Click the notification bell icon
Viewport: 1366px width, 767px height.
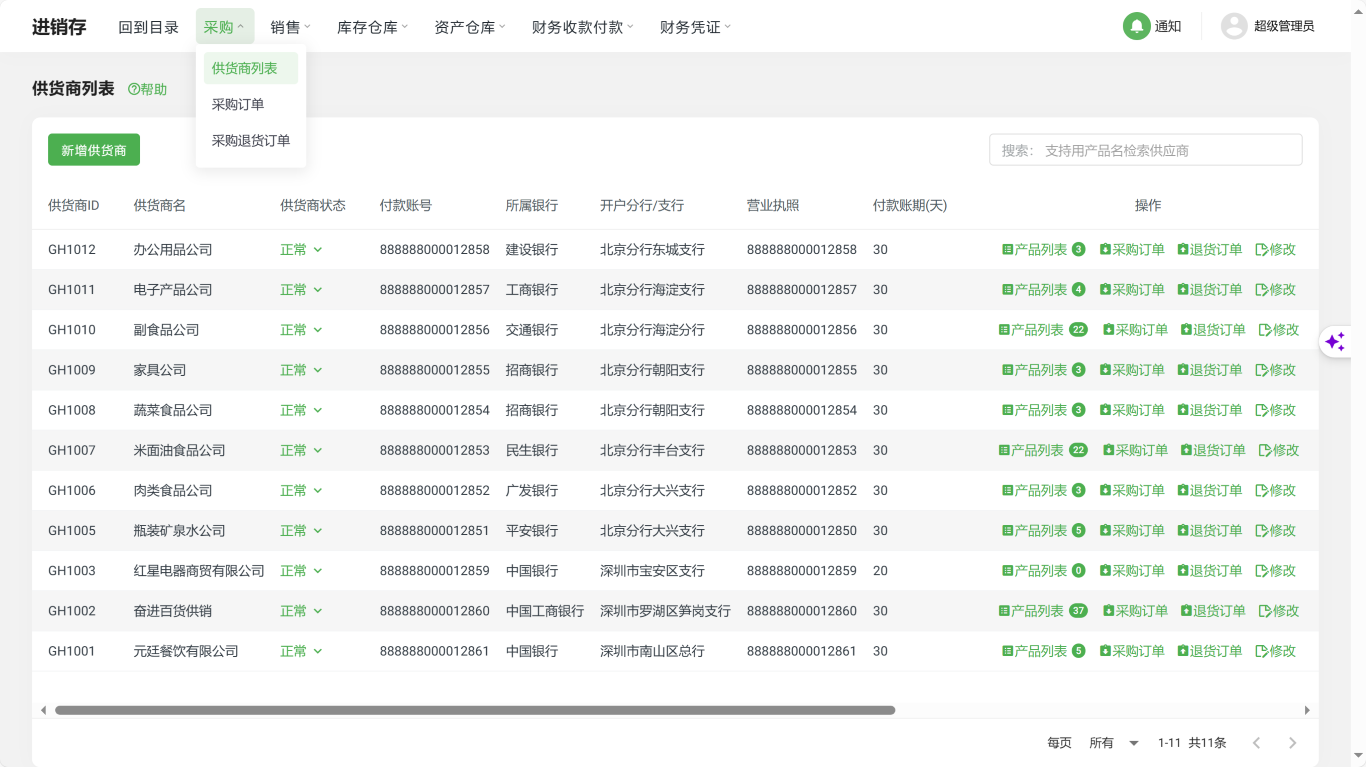point(1136,26)
